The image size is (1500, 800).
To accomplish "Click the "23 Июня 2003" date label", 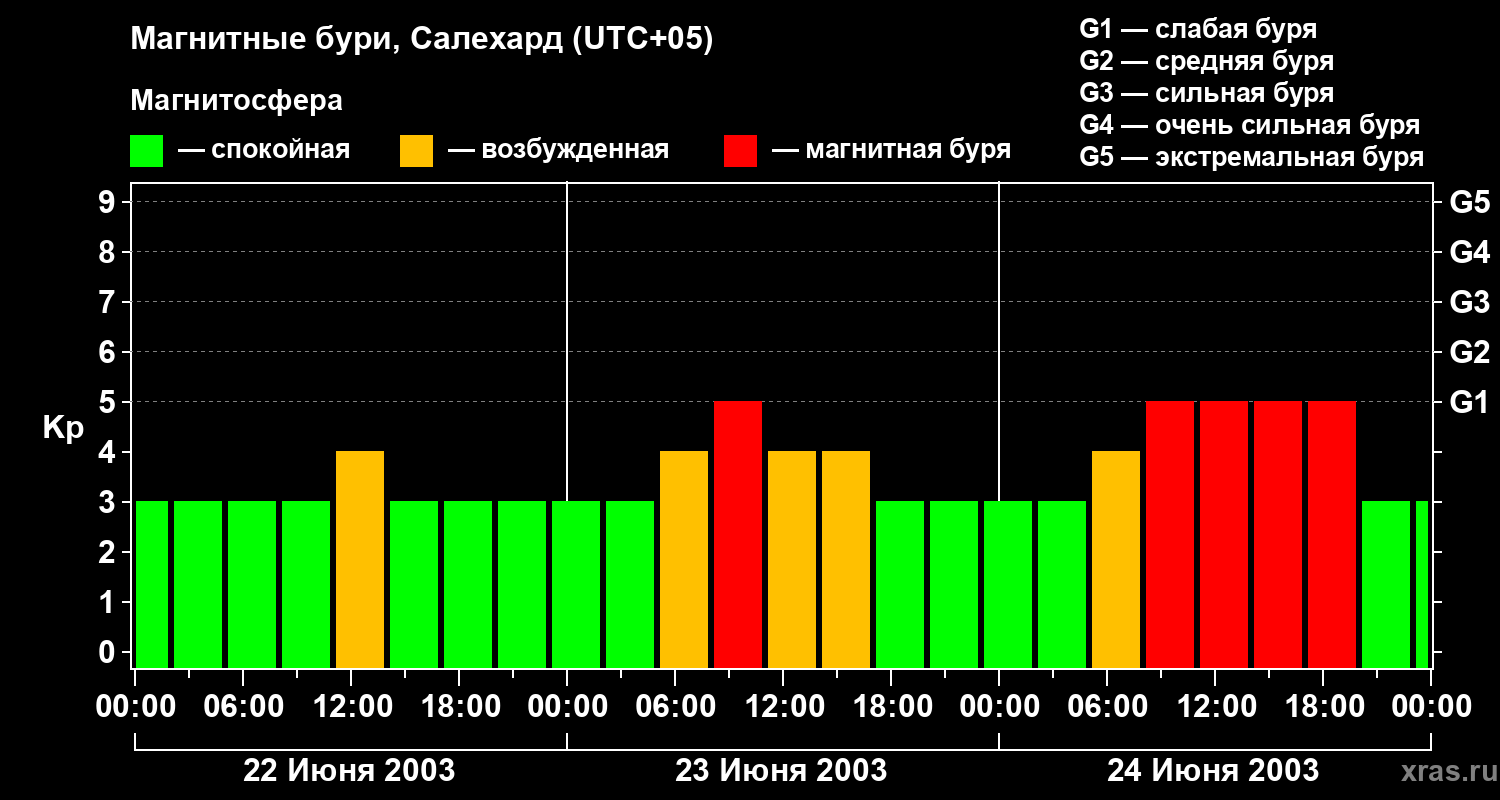I will [x=781, y=771].
